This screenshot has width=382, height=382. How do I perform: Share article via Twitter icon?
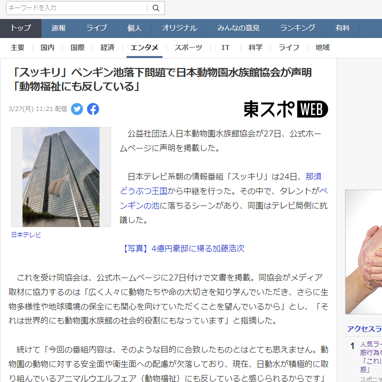77,109
